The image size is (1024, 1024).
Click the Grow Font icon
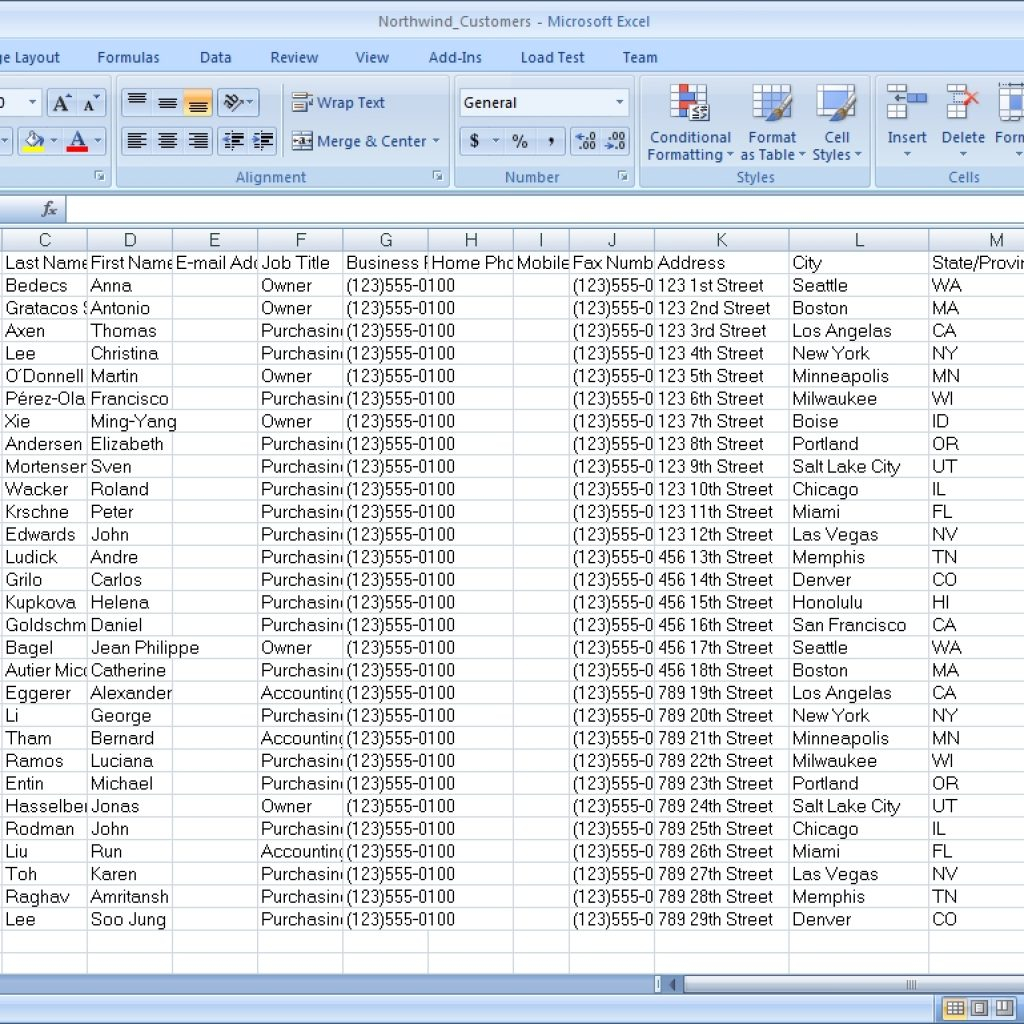(61, 100)
